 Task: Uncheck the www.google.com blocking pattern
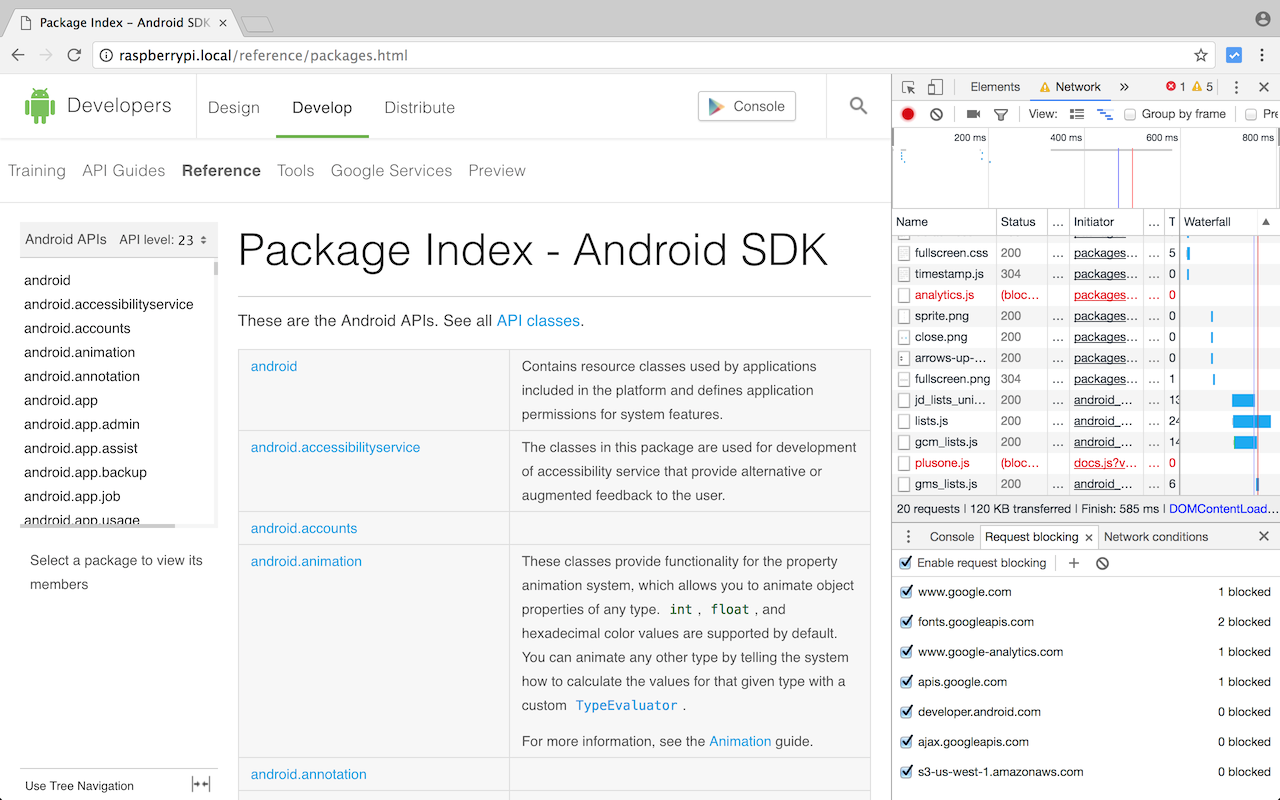[906, 592]
